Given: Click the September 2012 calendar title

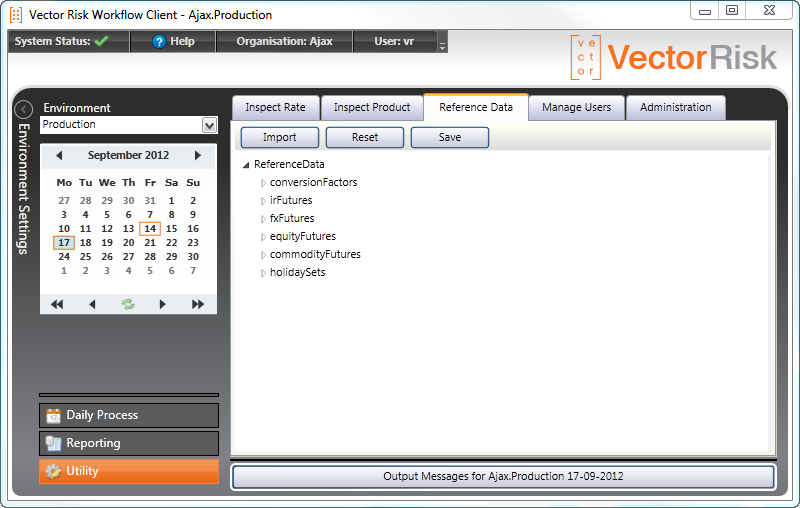Looking at the screenshot, I should pos(128,155).
